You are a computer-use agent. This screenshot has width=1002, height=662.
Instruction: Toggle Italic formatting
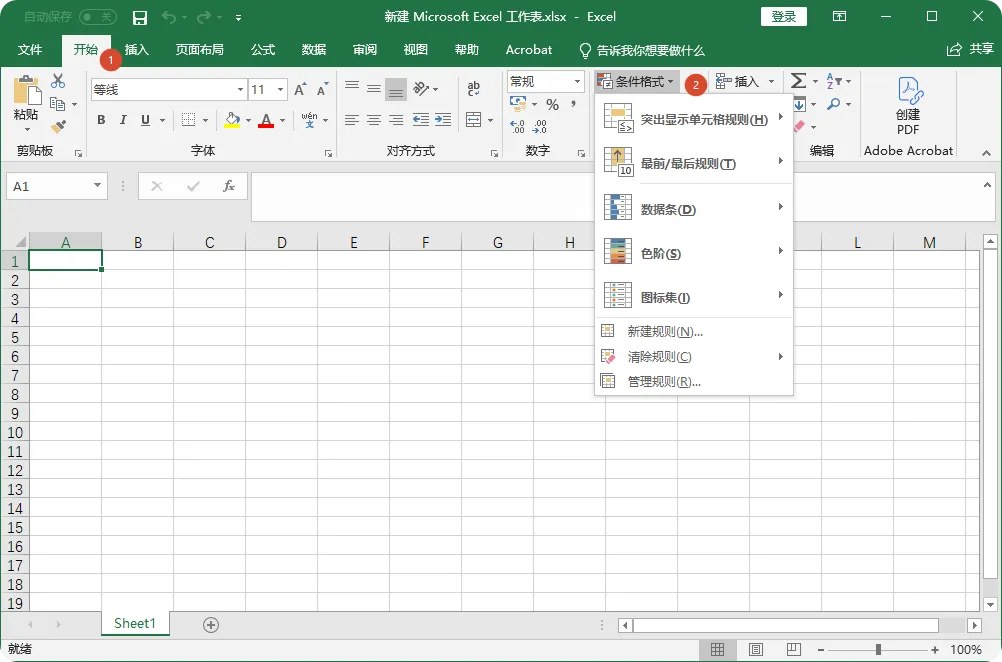point(123,119)
